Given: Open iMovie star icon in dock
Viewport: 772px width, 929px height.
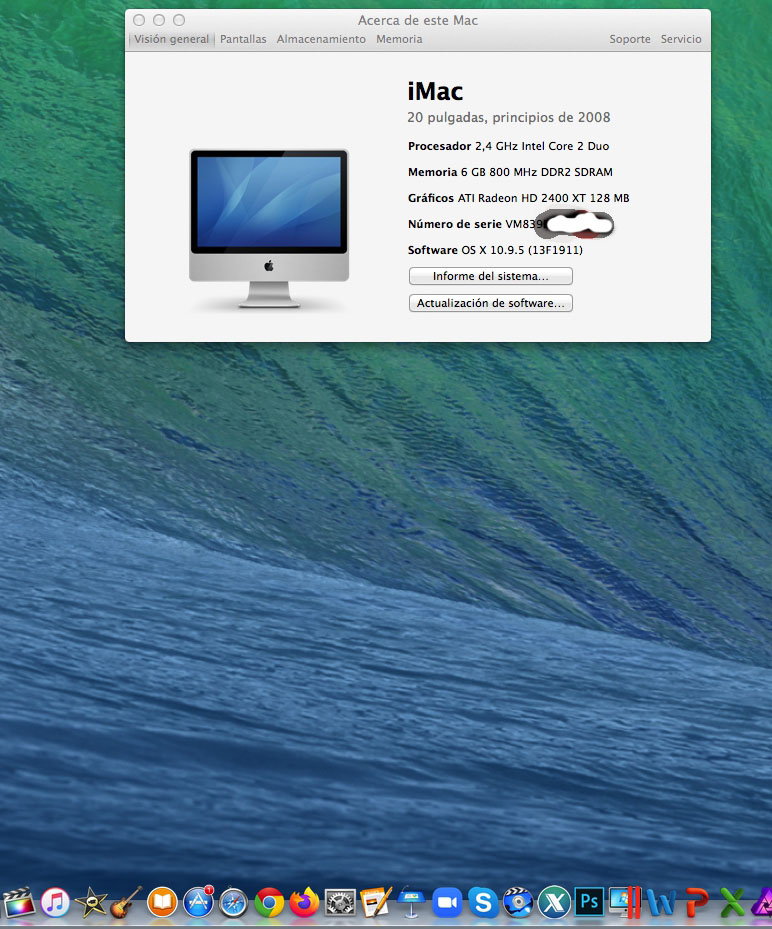Looking at the screenshot, I should pos(91,902).
